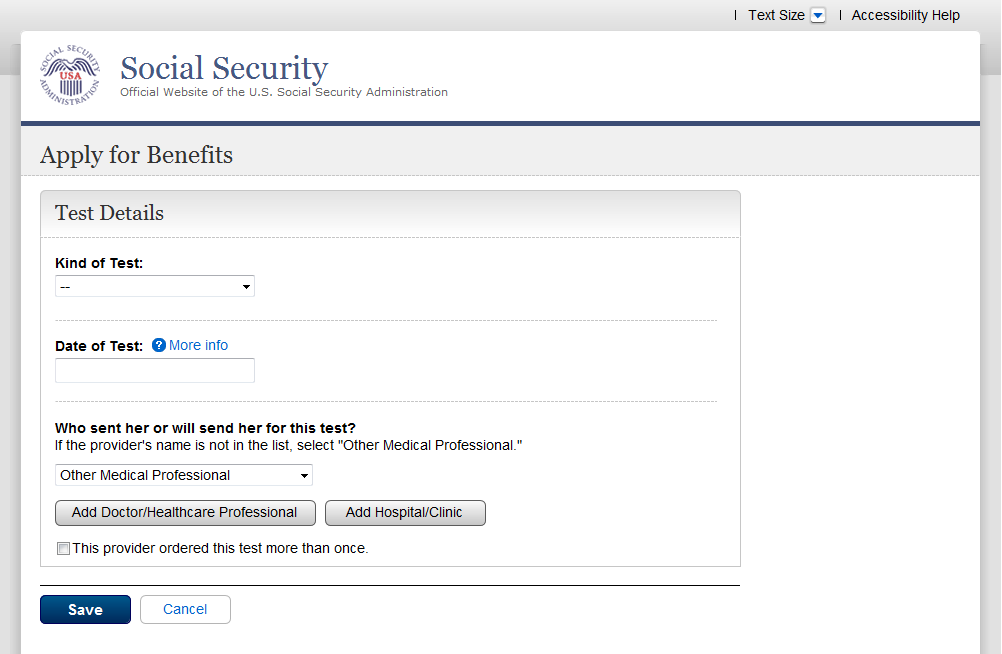Click the Cancel button
Viewport: 1002px width, 654px height.
pos(185,610)
